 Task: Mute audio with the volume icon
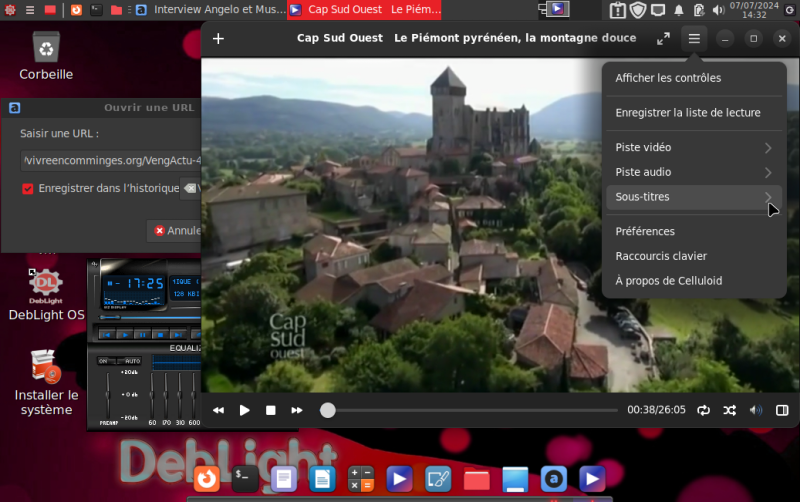756,410
